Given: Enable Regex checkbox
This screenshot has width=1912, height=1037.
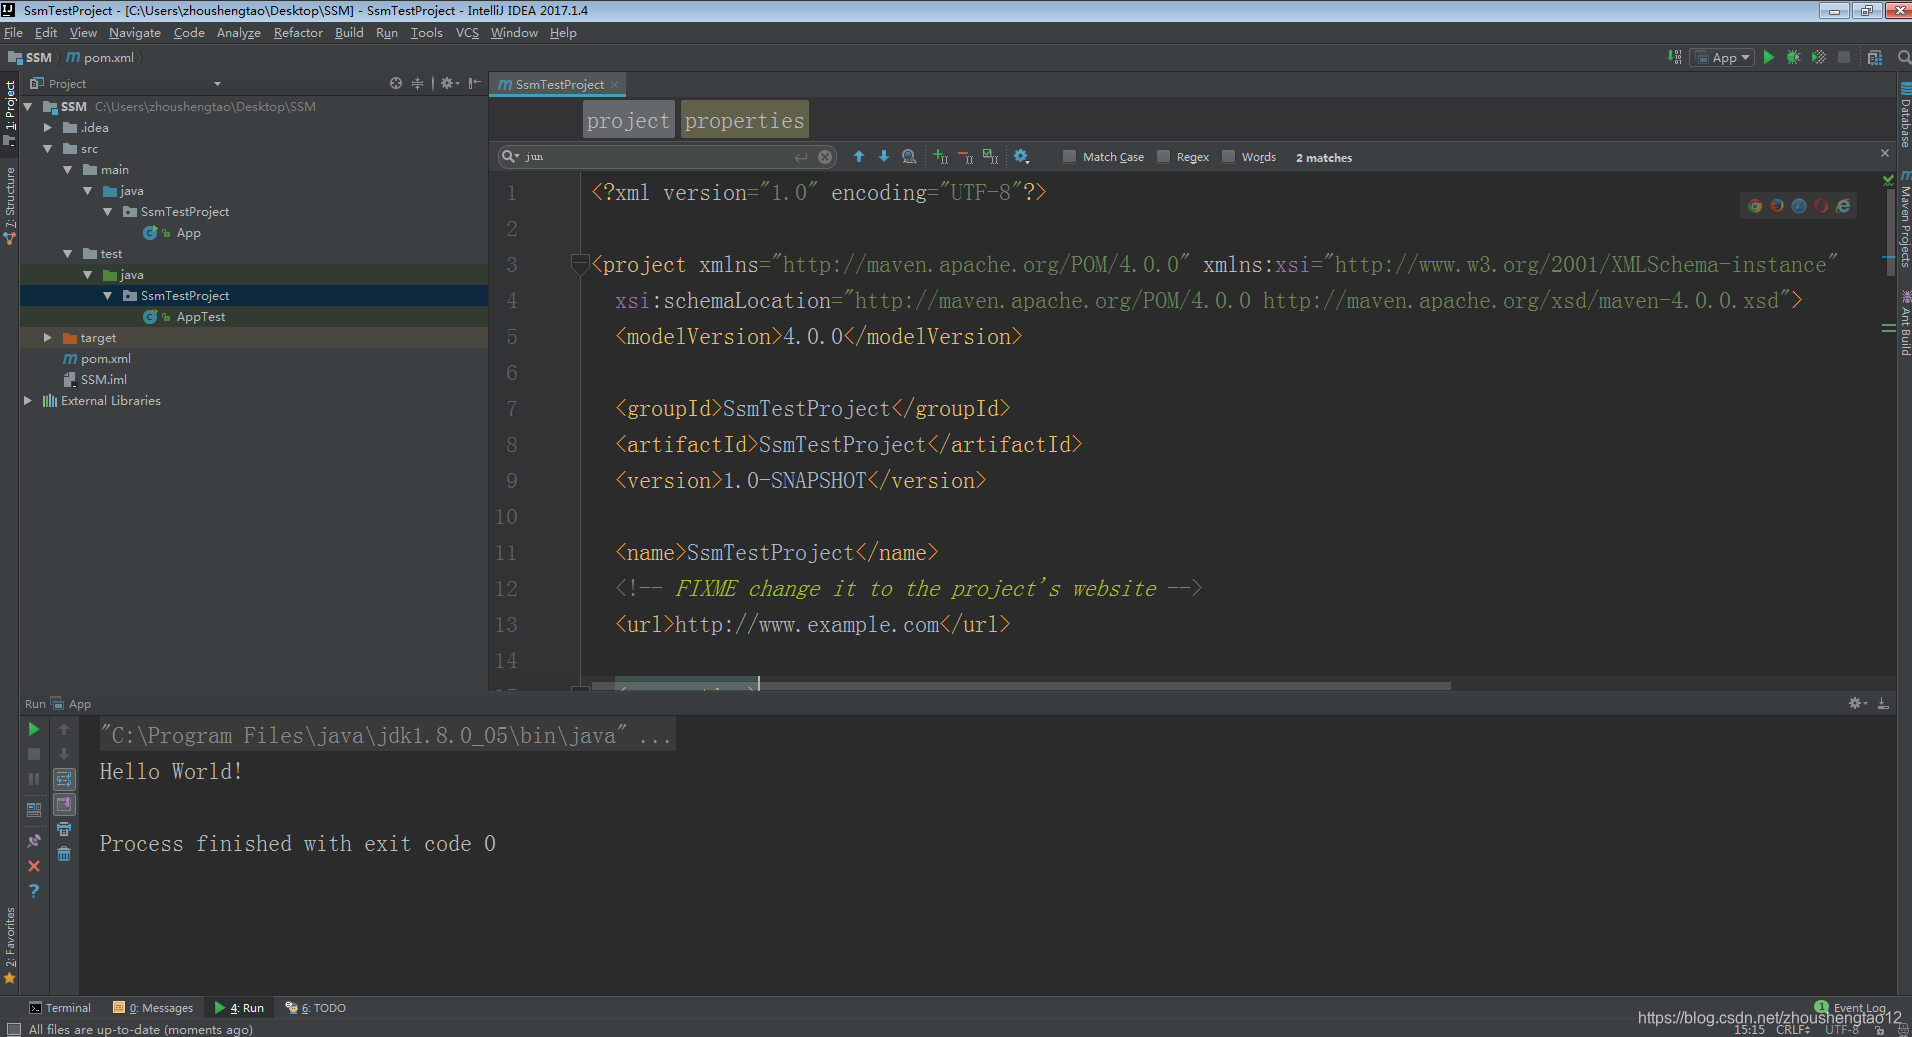Looking at the screenshot, I should click(x=1163, y=156).
